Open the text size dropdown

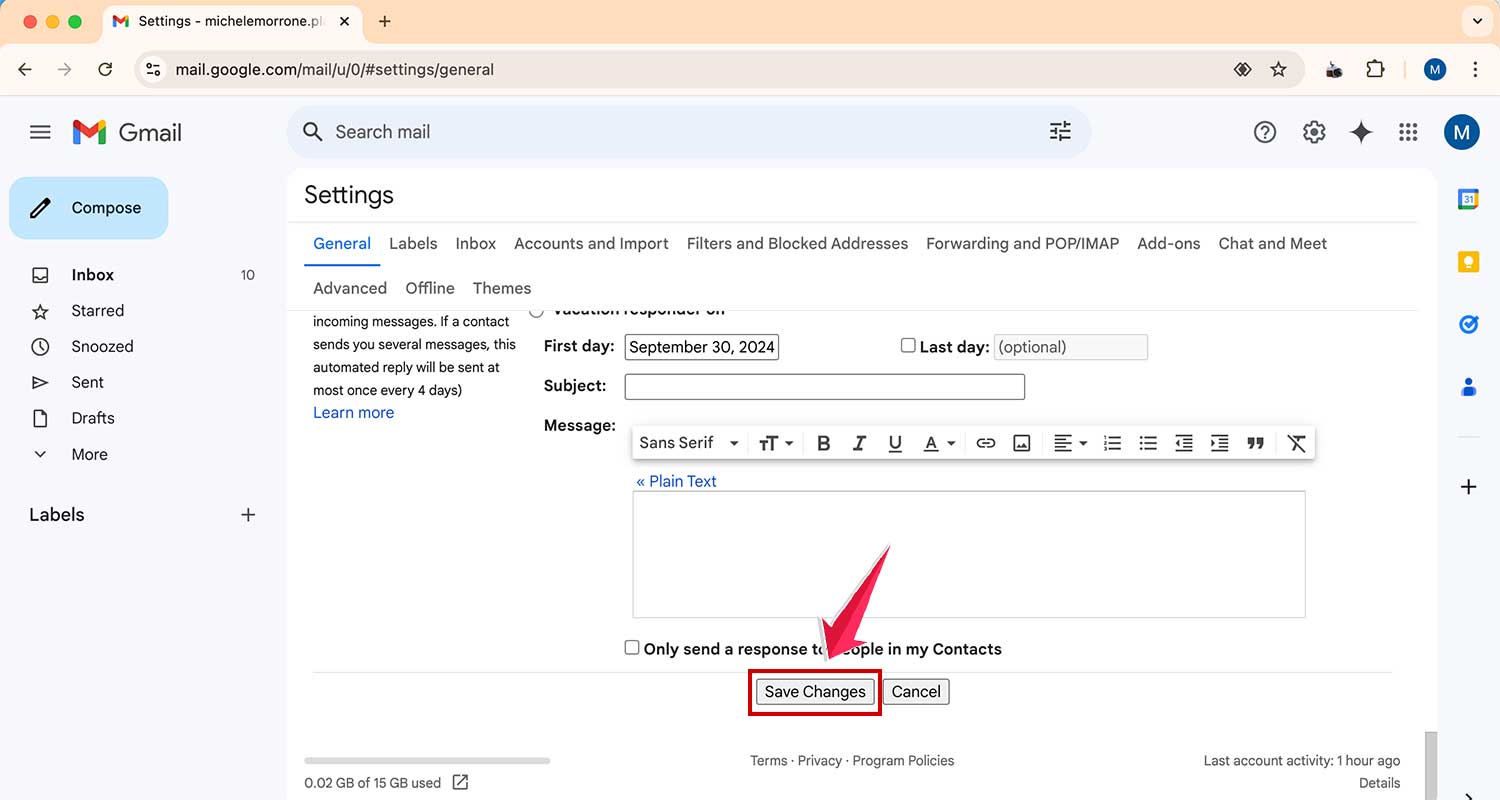[x=776, y=442]
